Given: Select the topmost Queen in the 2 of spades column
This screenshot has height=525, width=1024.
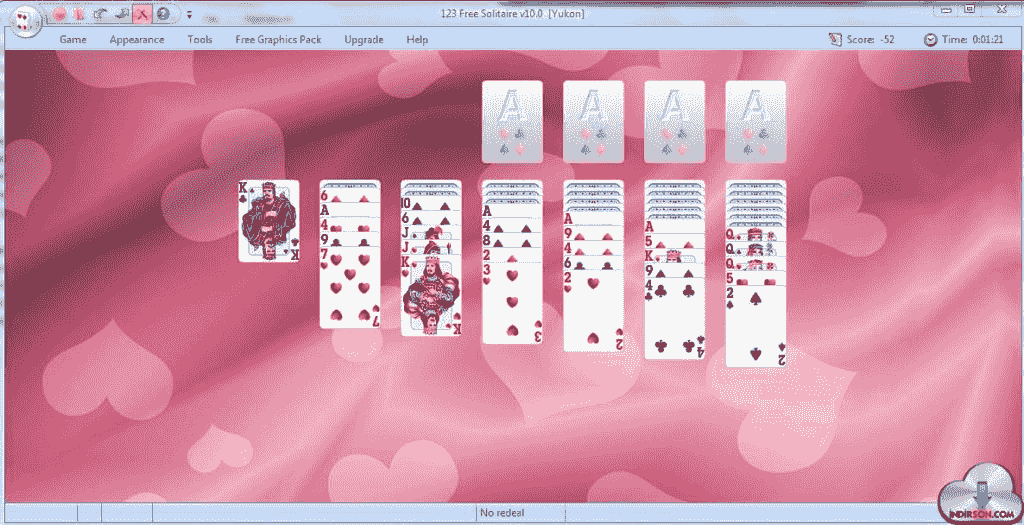Looking at the screenshot, I should [x=756, y=234].
